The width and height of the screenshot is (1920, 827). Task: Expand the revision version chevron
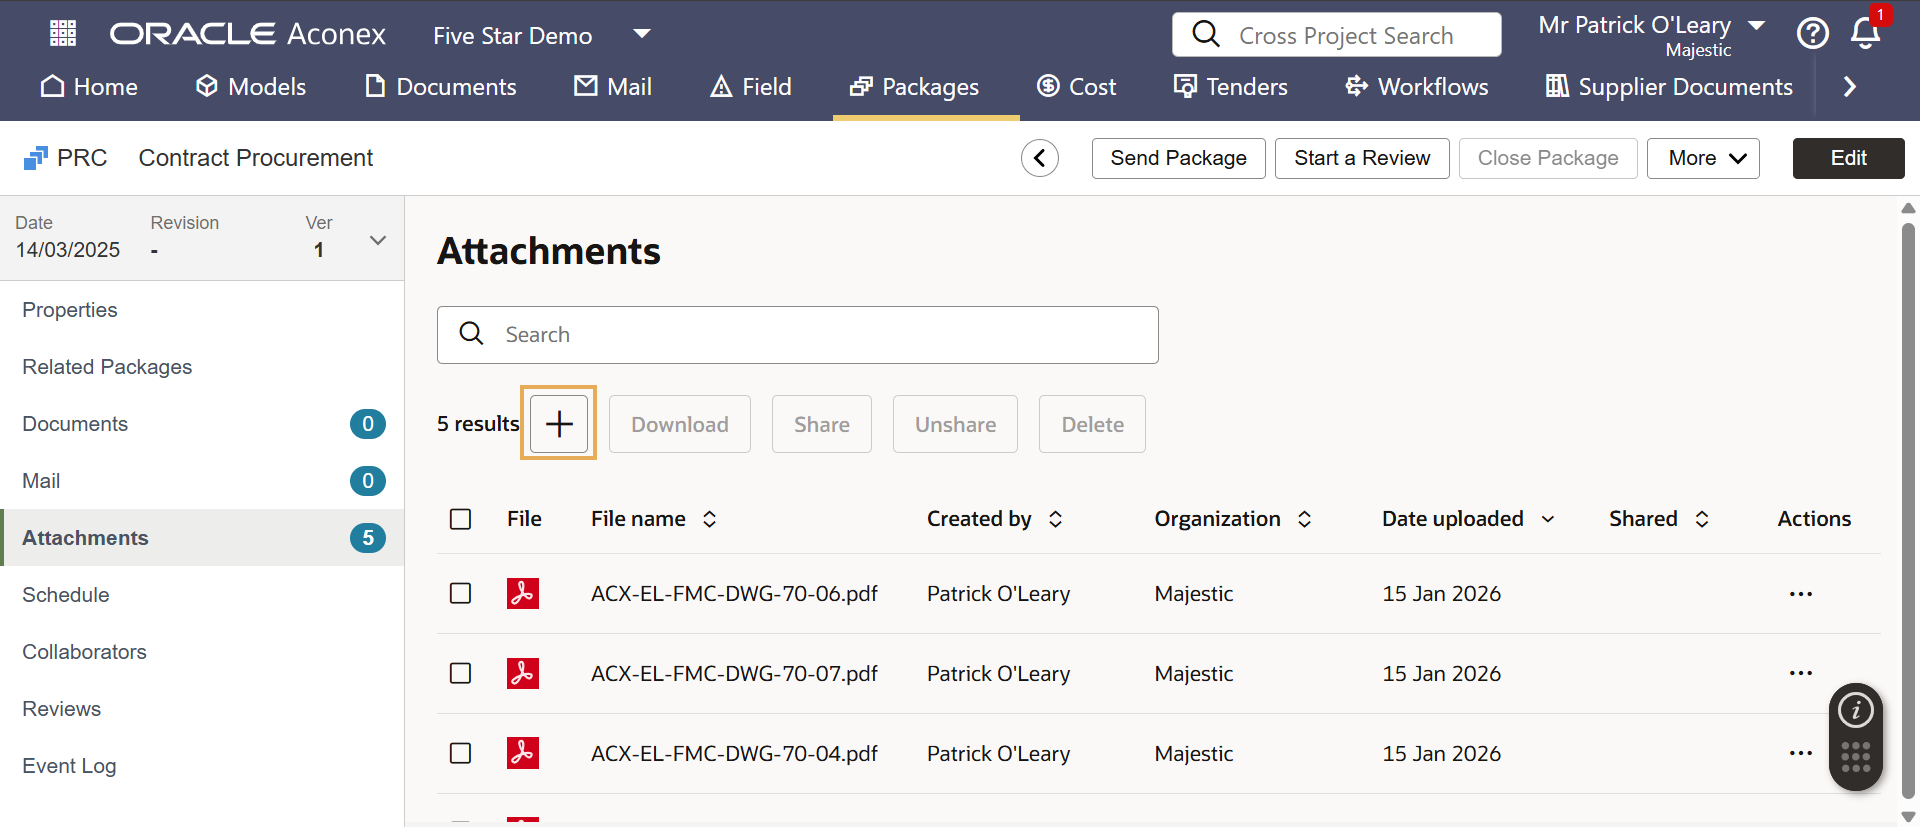coord(378,240)
